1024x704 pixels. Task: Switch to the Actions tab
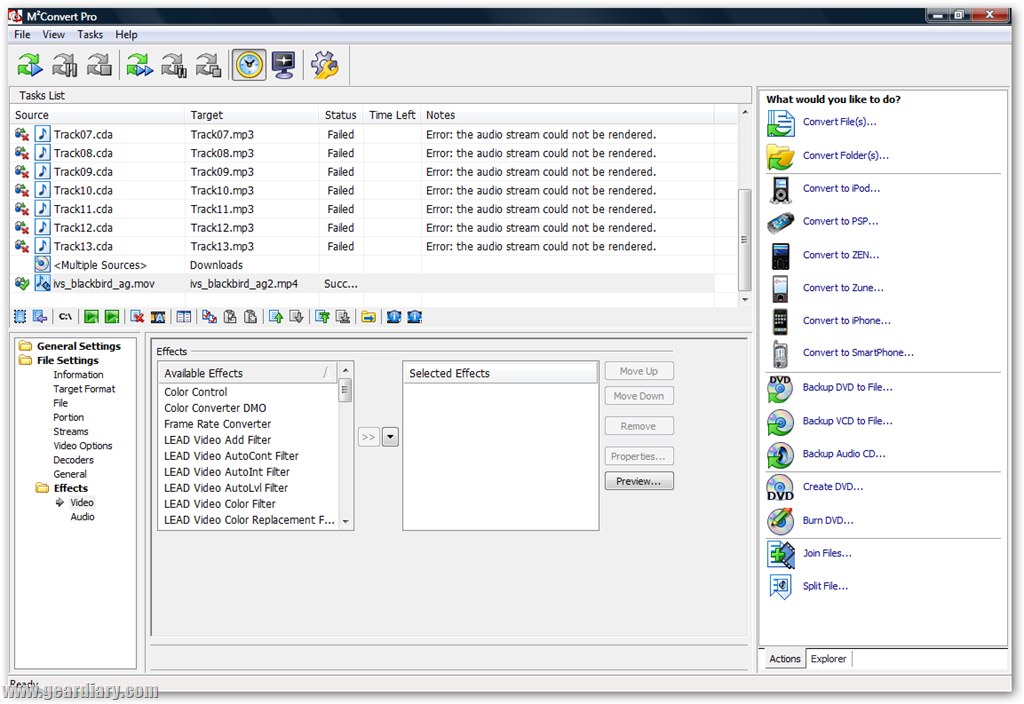click(x=784, y=659)
